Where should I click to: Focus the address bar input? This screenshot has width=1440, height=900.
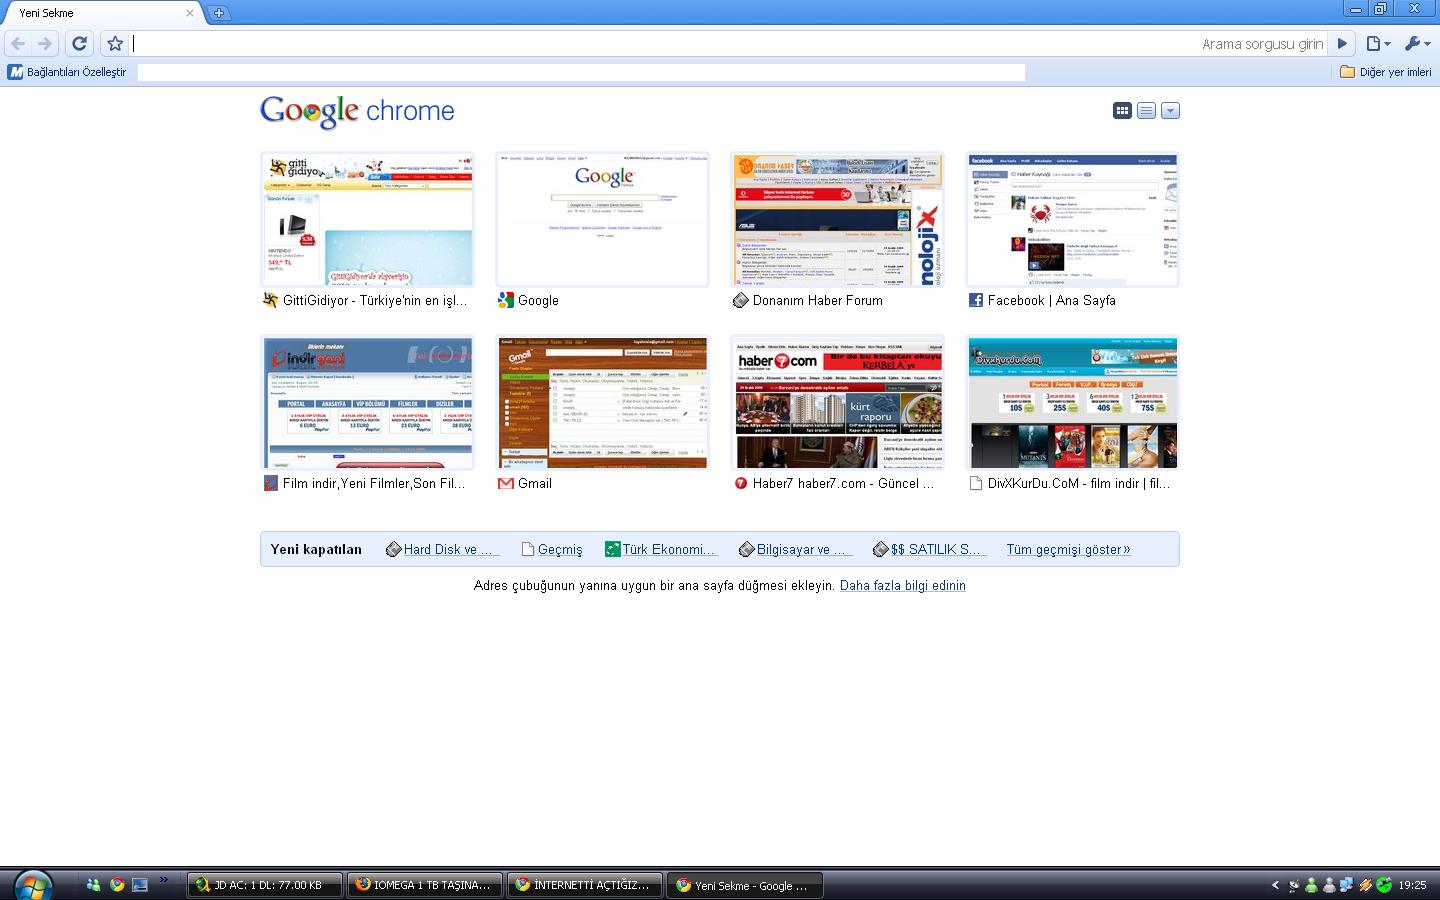665,43
